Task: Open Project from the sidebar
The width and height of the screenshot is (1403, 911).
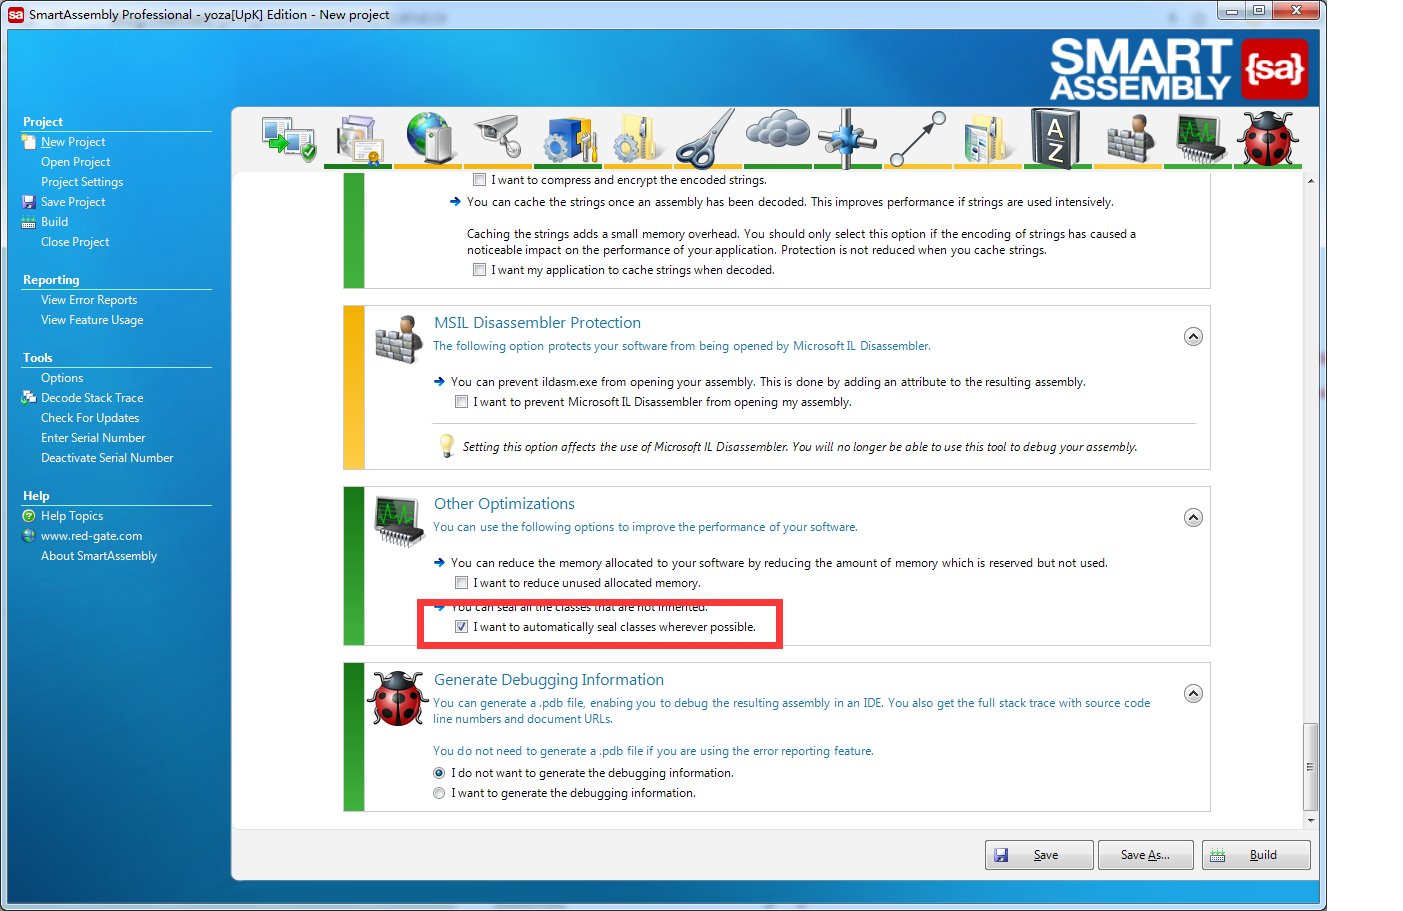Action: pos(75,162)
